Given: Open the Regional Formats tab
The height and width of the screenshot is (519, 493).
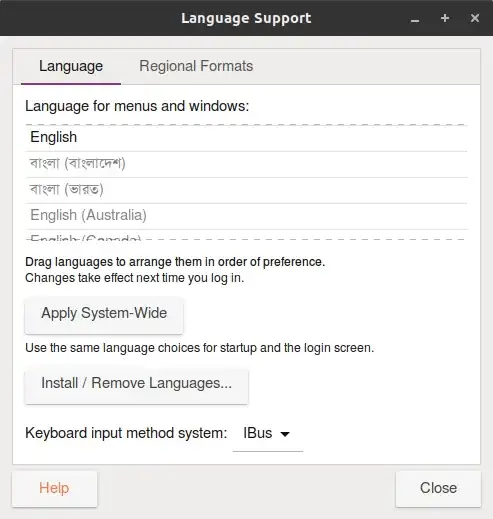Looking at the screenshot, I should (x=196, y=66).
